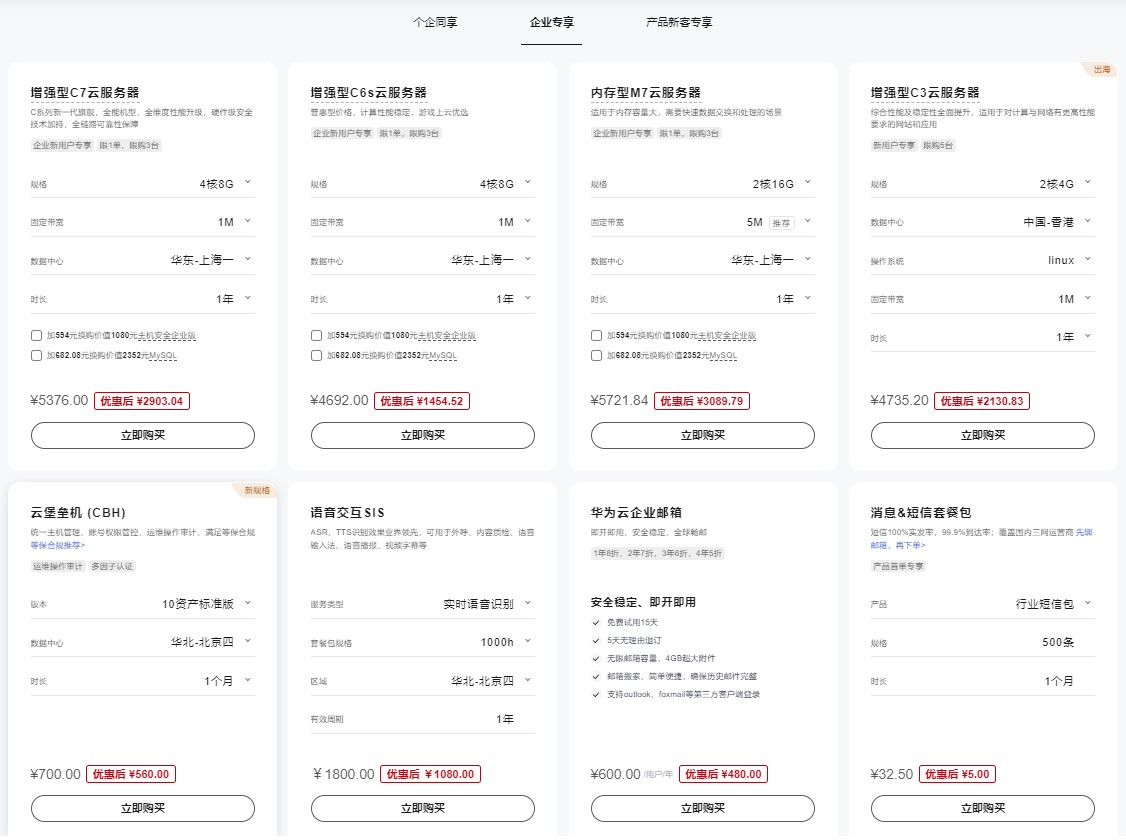Click the 500条 规格 value
This screenshot has width=1126, height=840.
(x=1058, y=642)
